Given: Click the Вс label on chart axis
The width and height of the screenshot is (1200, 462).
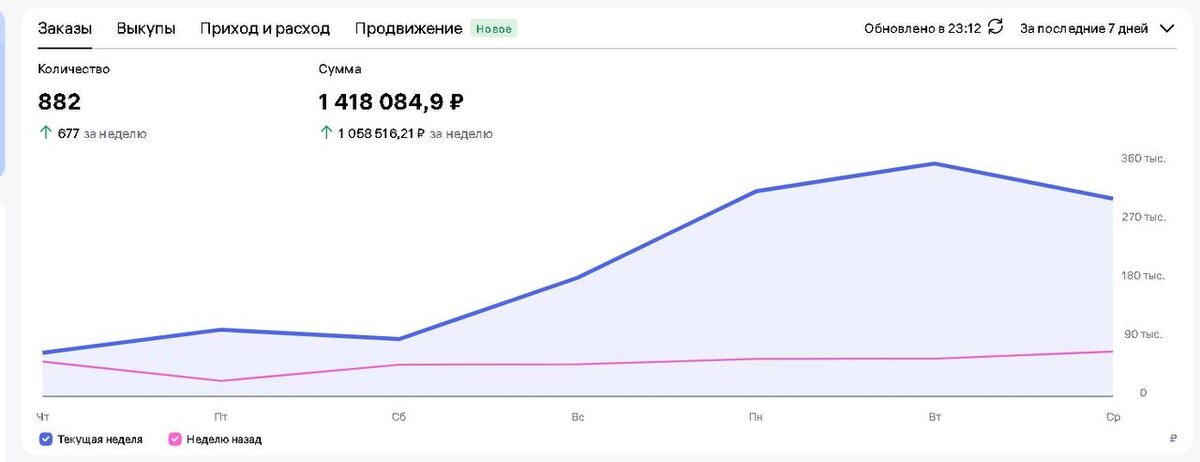Looking at the screenshot, I should (x=578, y=416).
